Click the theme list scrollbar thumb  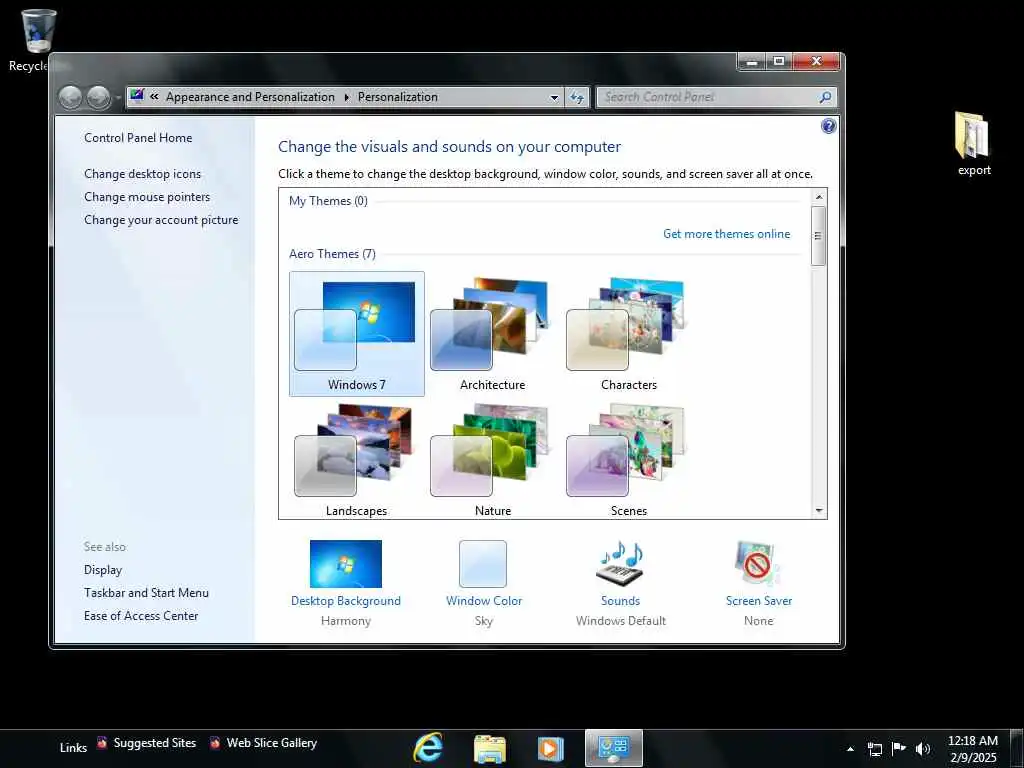click(x=818, y=236)
